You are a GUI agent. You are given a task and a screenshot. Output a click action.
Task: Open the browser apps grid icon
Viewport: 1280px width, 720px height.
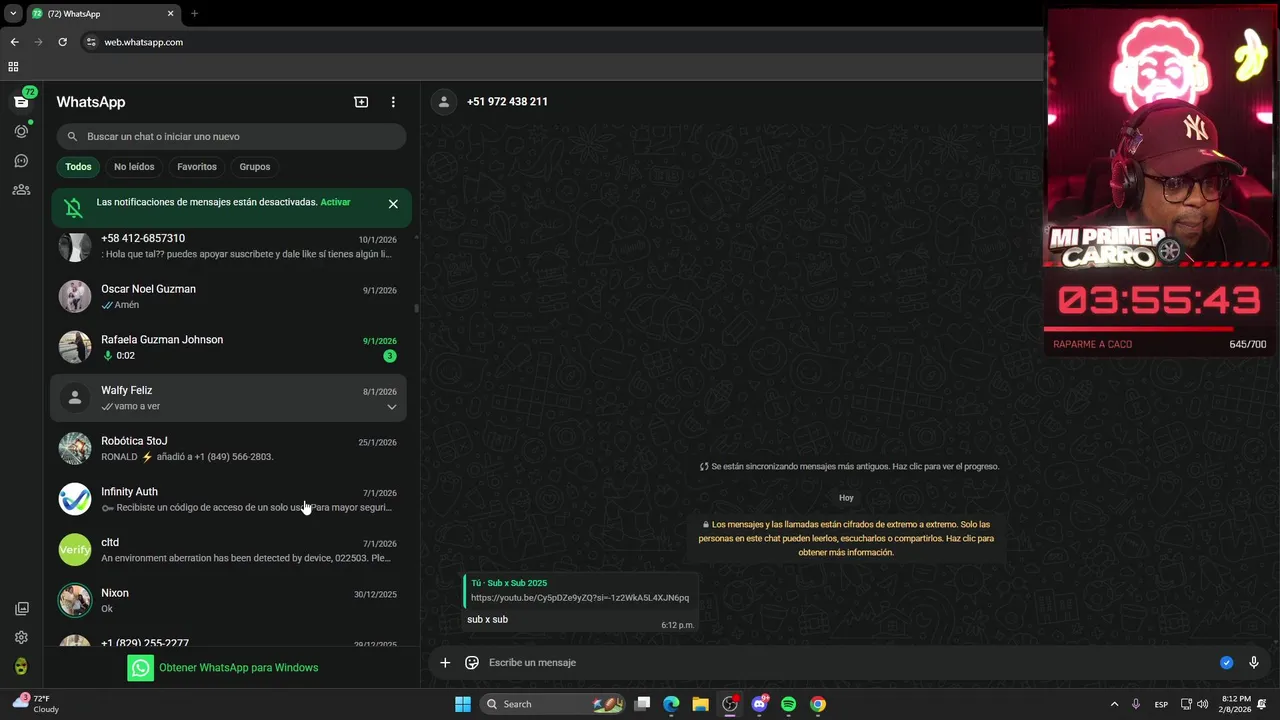[x=13, y=67]
